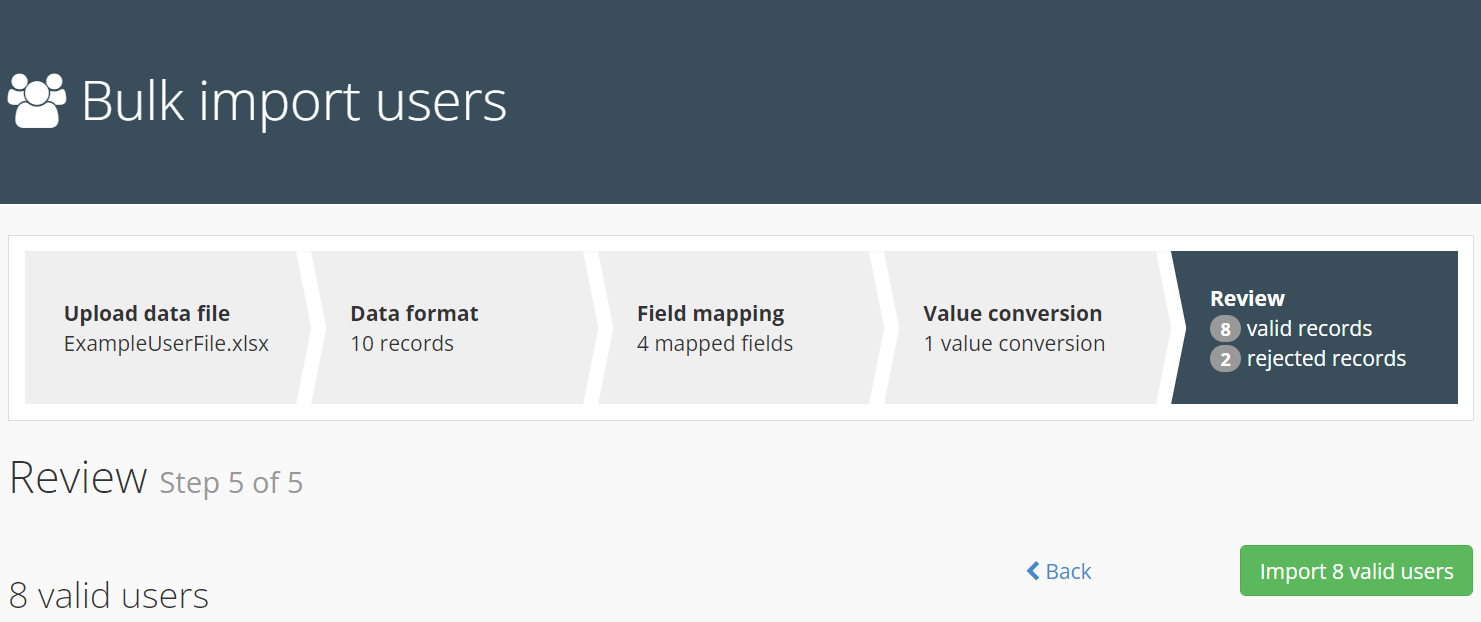Screen dimensions: 1481x622
Task: Click the 10 records text
Action: point(402,344)
